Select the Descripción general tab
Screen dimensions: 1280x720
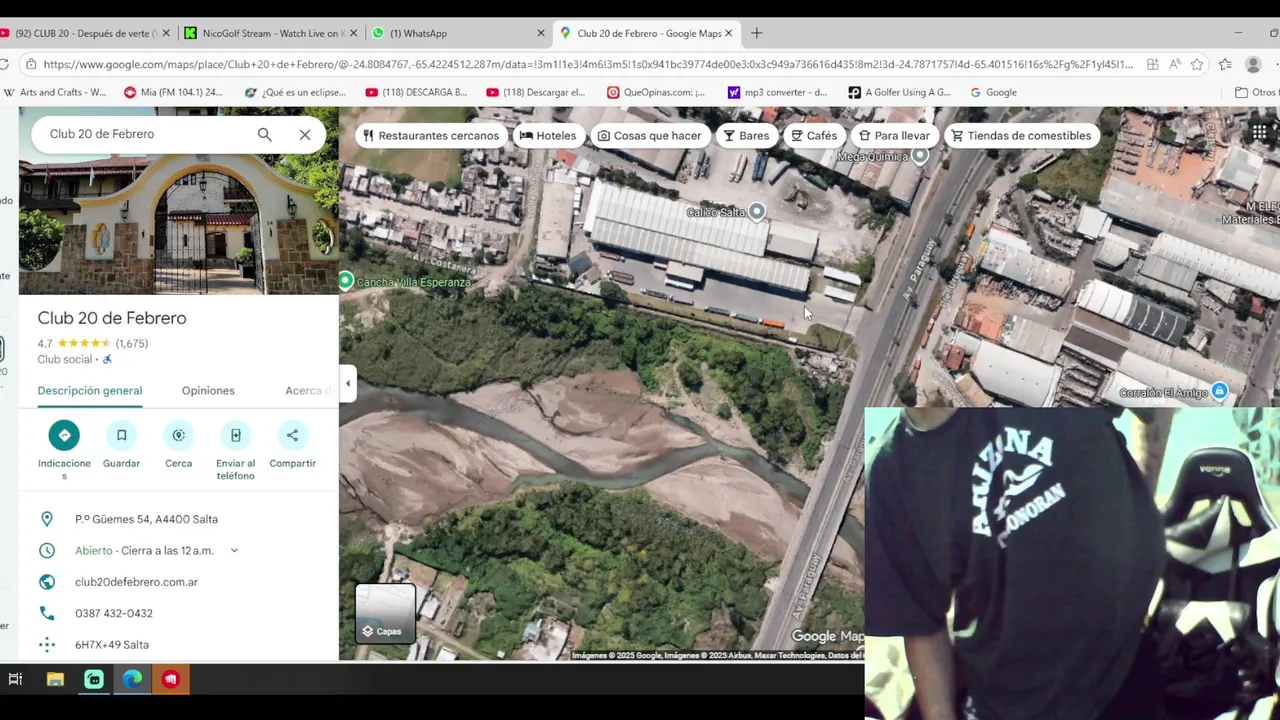[90, 391]
